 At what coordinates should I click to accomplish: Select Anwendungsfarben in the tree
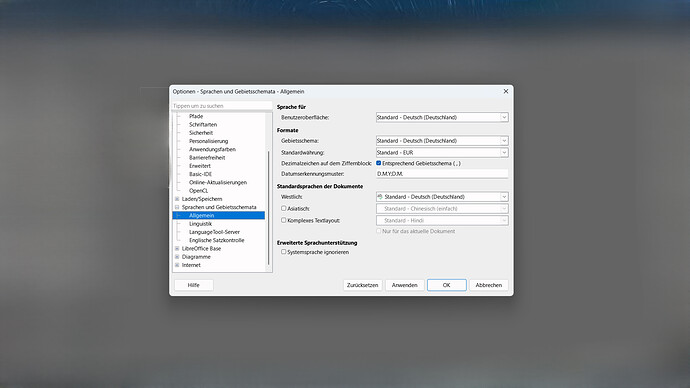click(212, 149)
